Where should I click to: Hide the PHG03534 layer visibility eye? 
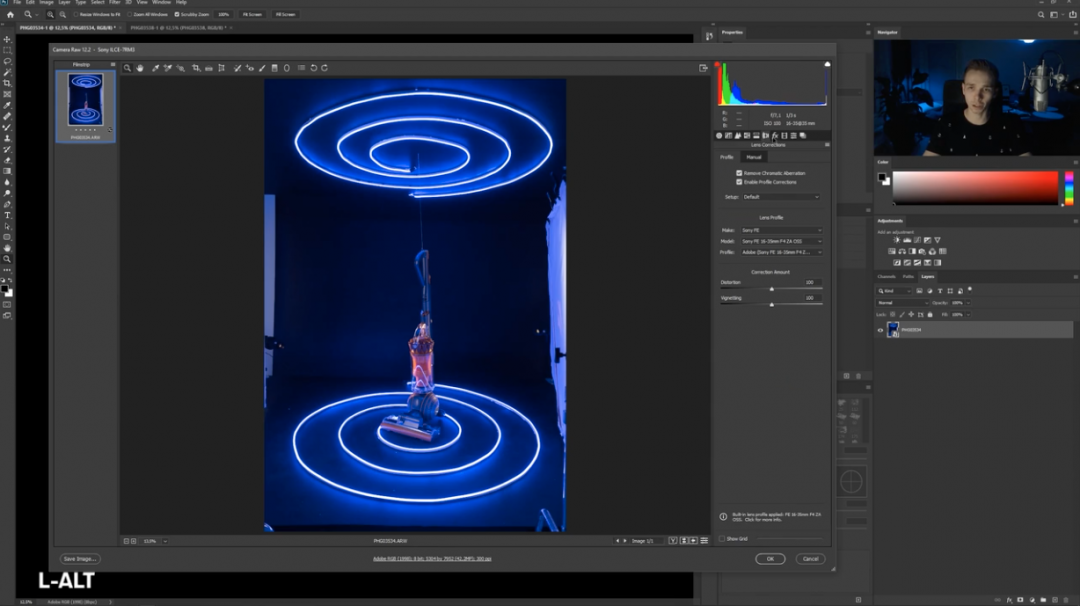[880, 330]
